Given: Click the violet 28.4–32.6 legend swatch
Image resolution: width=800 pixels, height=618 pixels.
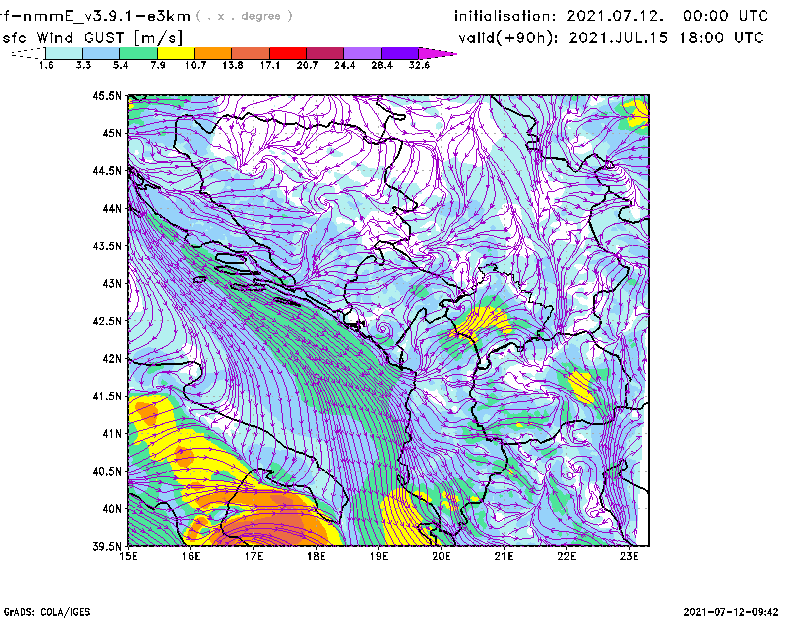Looking at the screenshot, I should pyautogui.click(x=399, y=53).
